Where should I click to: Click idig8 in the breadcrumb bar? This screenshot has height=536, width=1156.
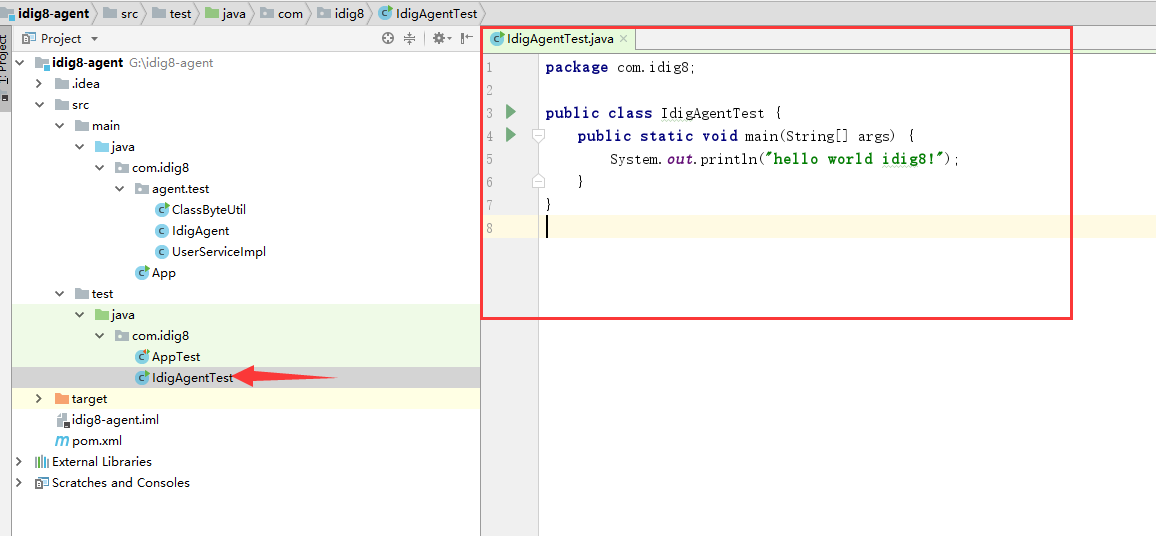(347, 13)
